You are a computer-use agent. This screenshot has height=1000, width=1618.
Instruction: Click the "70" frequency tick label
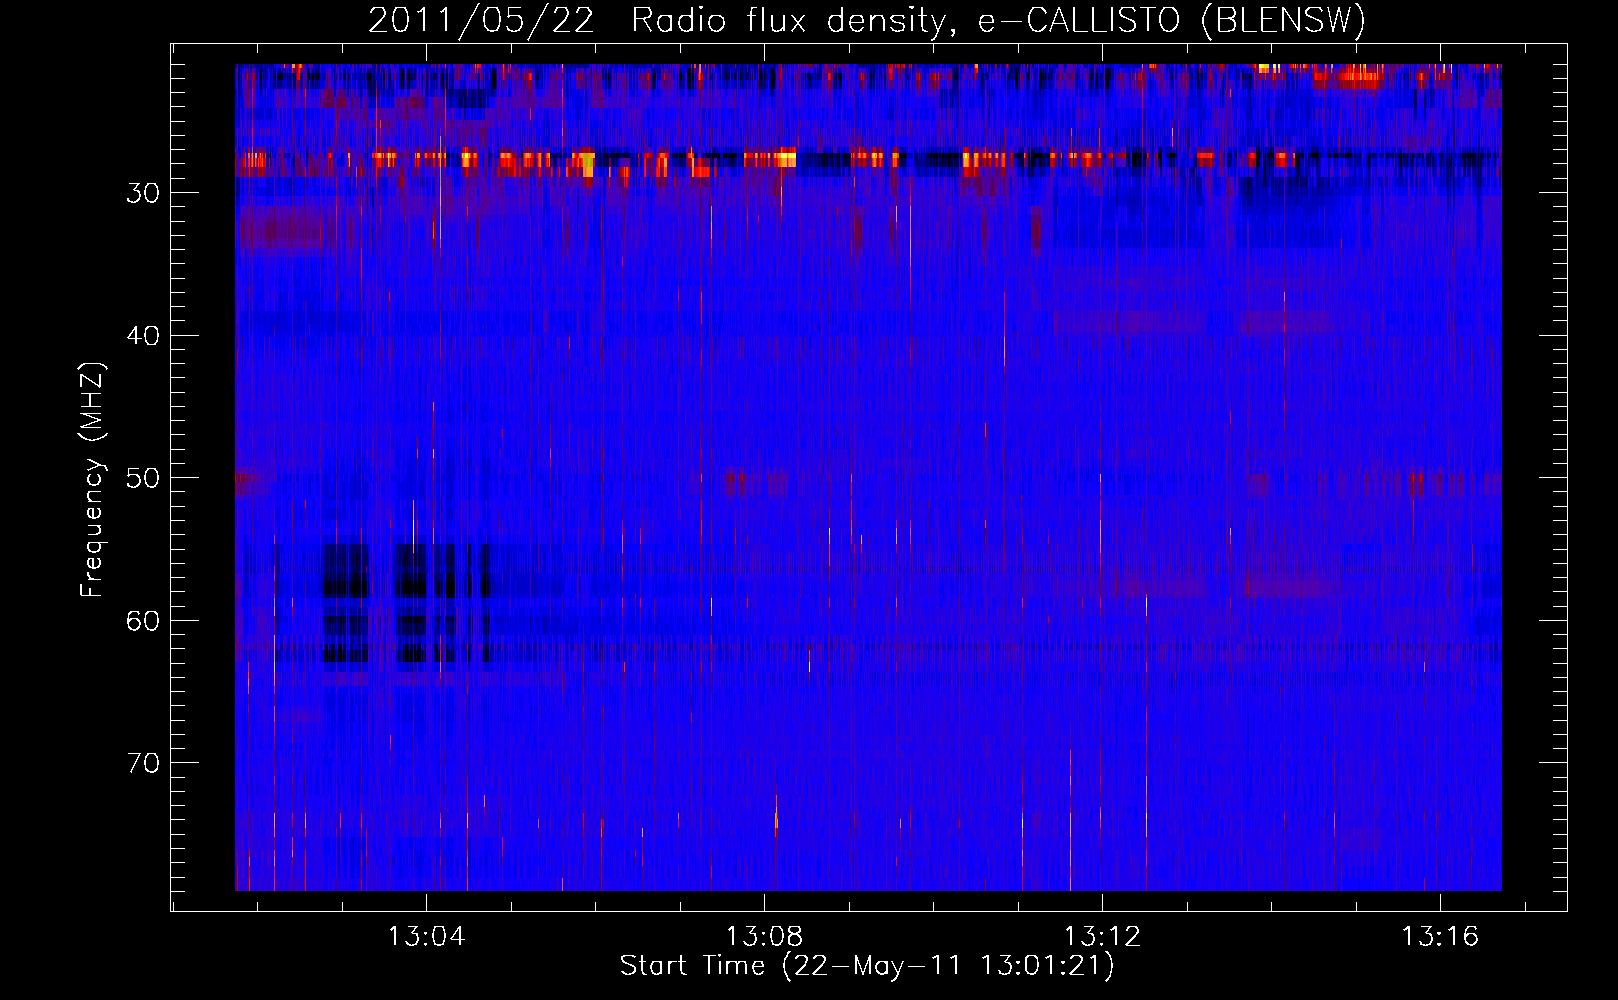click(143, 763)
